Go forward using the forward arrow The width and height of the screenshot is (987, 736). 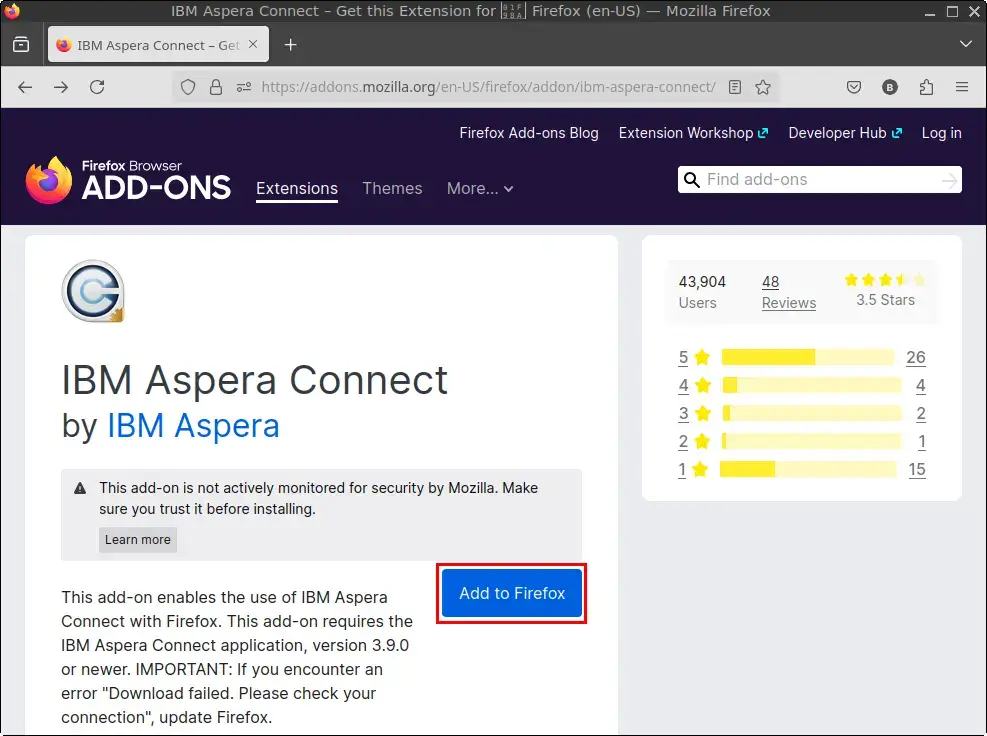pyautogui.click(x=61, y=87)
